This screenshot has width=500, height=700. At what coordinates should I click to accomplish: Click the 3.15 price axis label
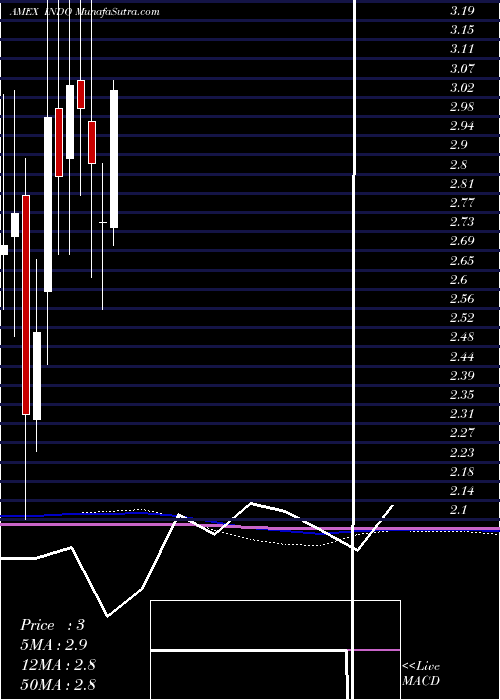pyautogui.click(x=462, y=30)
